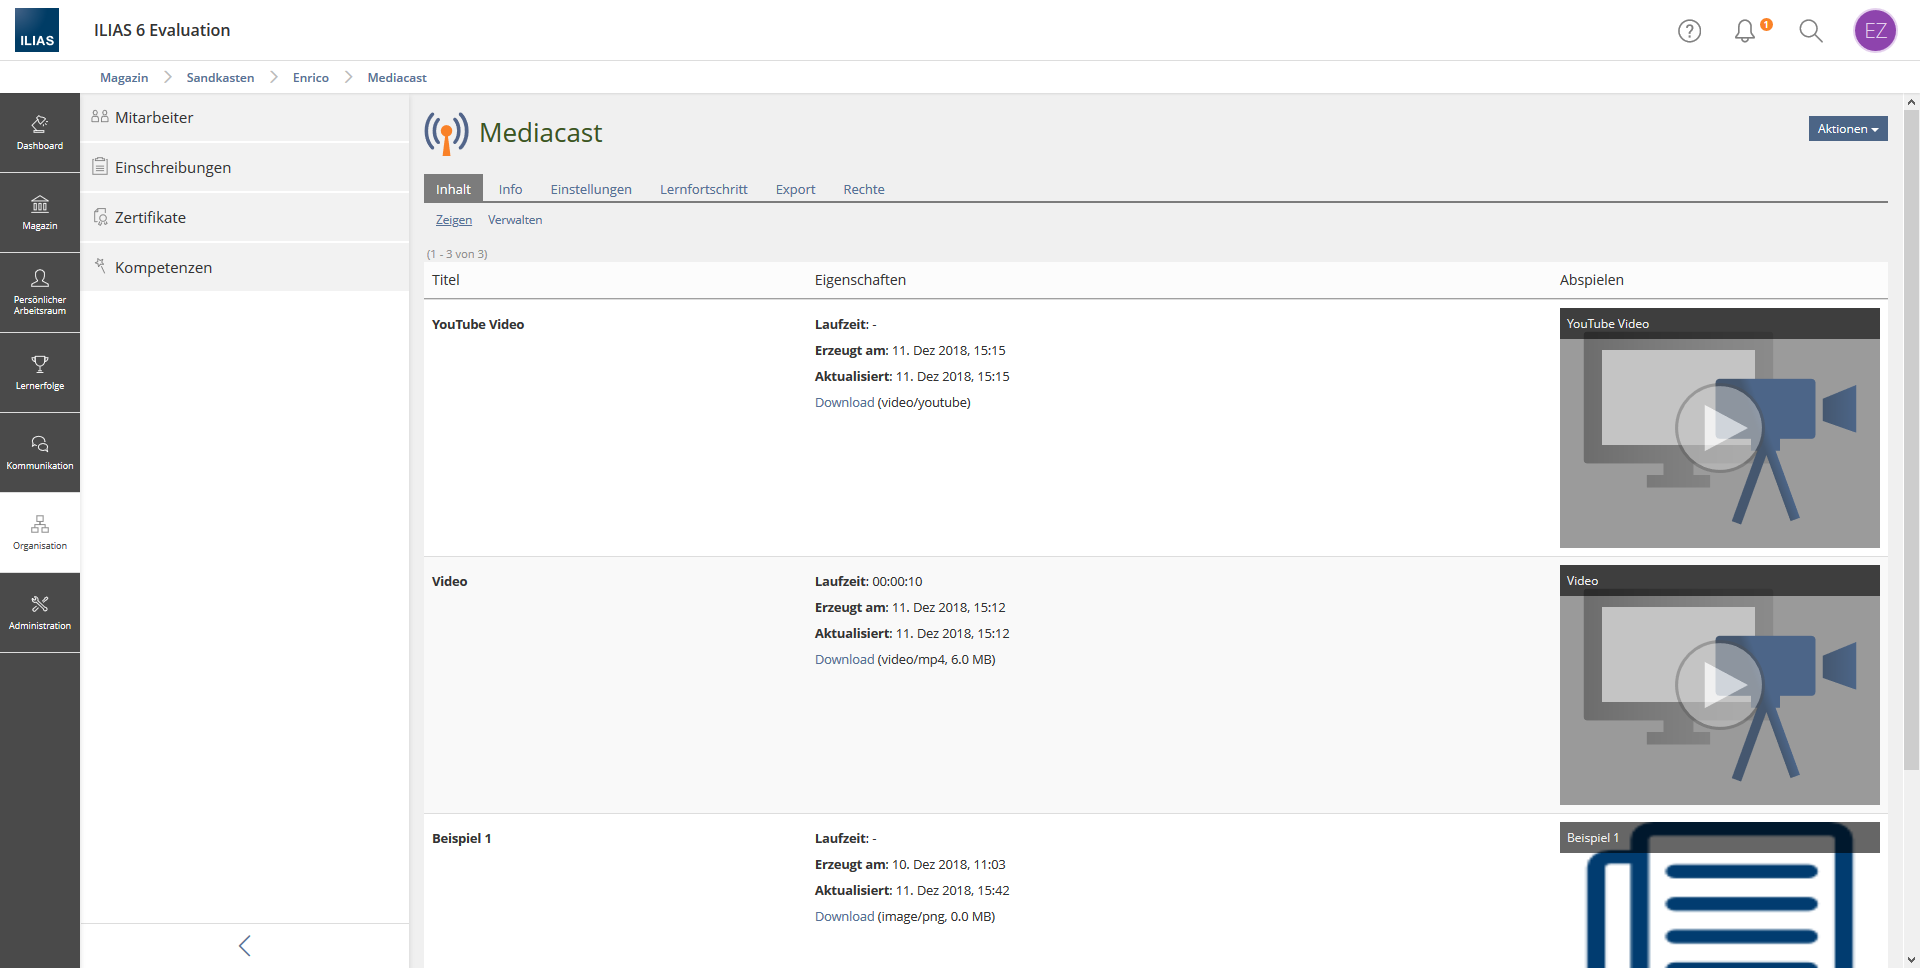Click the help question mark icon

(x=1689, y=31)
